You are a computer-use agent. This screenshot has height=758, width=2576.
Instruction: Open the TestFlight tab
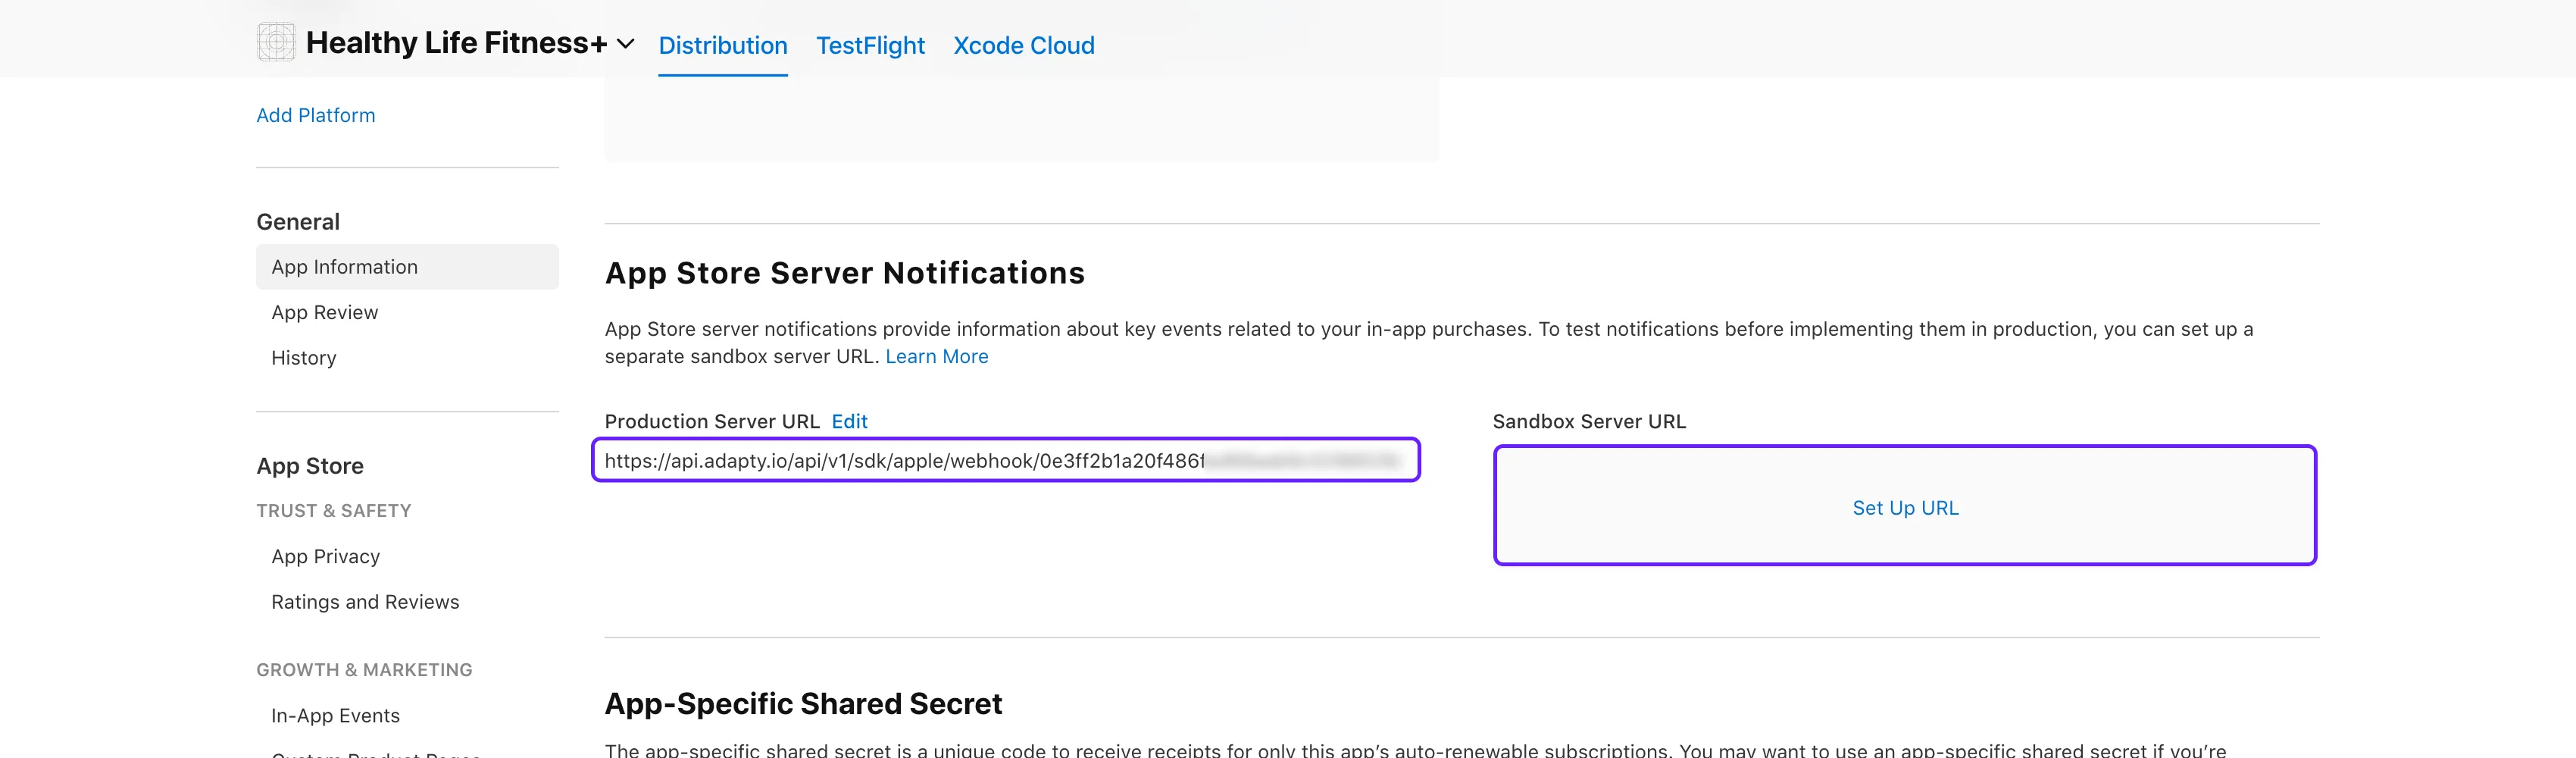coord(870,46)
